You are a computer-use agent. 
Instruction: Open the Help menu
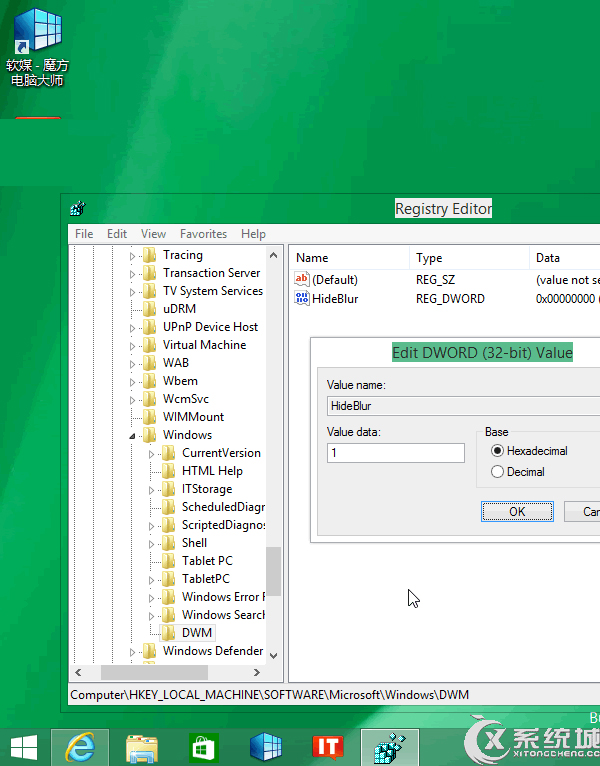pyautogui.click(x=253, y=234)
